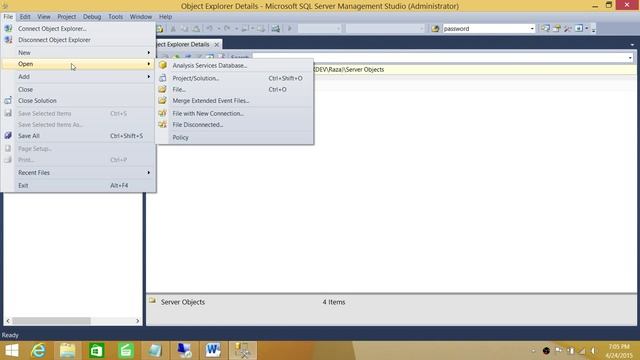Open the Redo history dropdown arrow

236,29
